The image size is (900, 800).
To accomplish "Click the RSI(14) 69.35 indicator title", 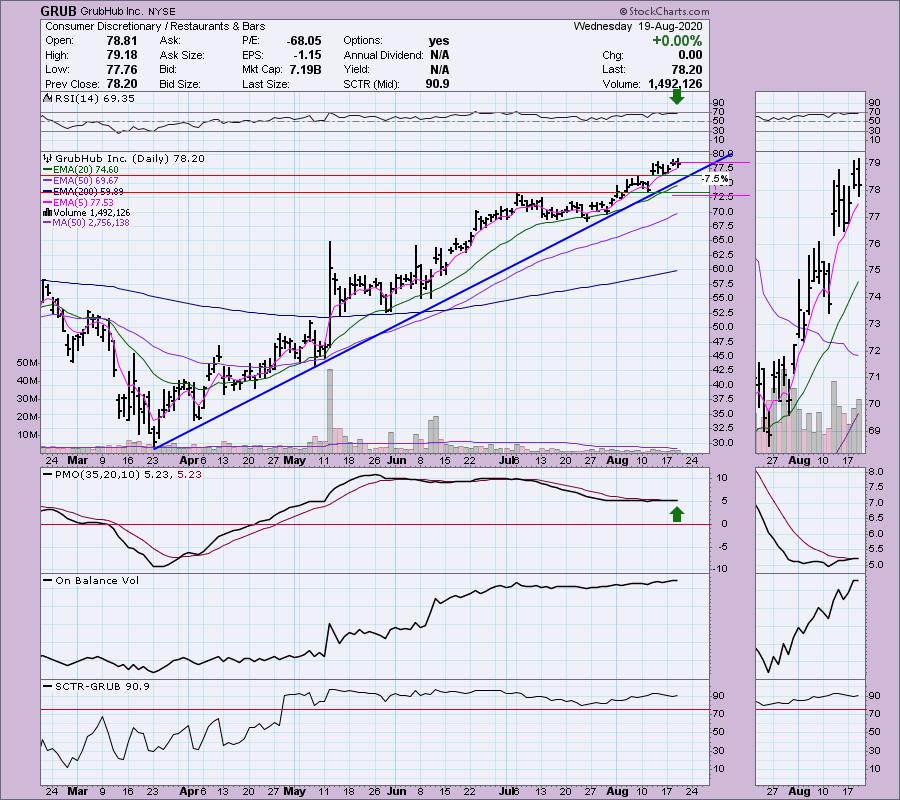I will click(x=95, y=99).
